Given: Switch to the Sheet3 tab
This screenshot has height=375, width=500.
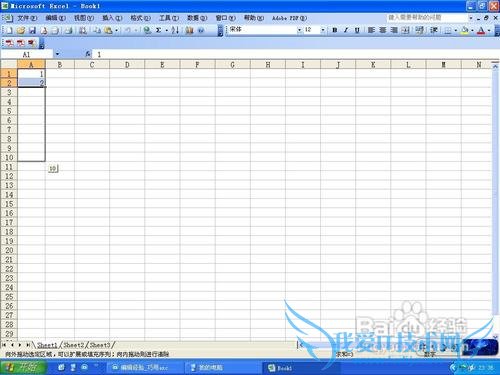Looking at the screenshot, I should click(x=100, y=345).
